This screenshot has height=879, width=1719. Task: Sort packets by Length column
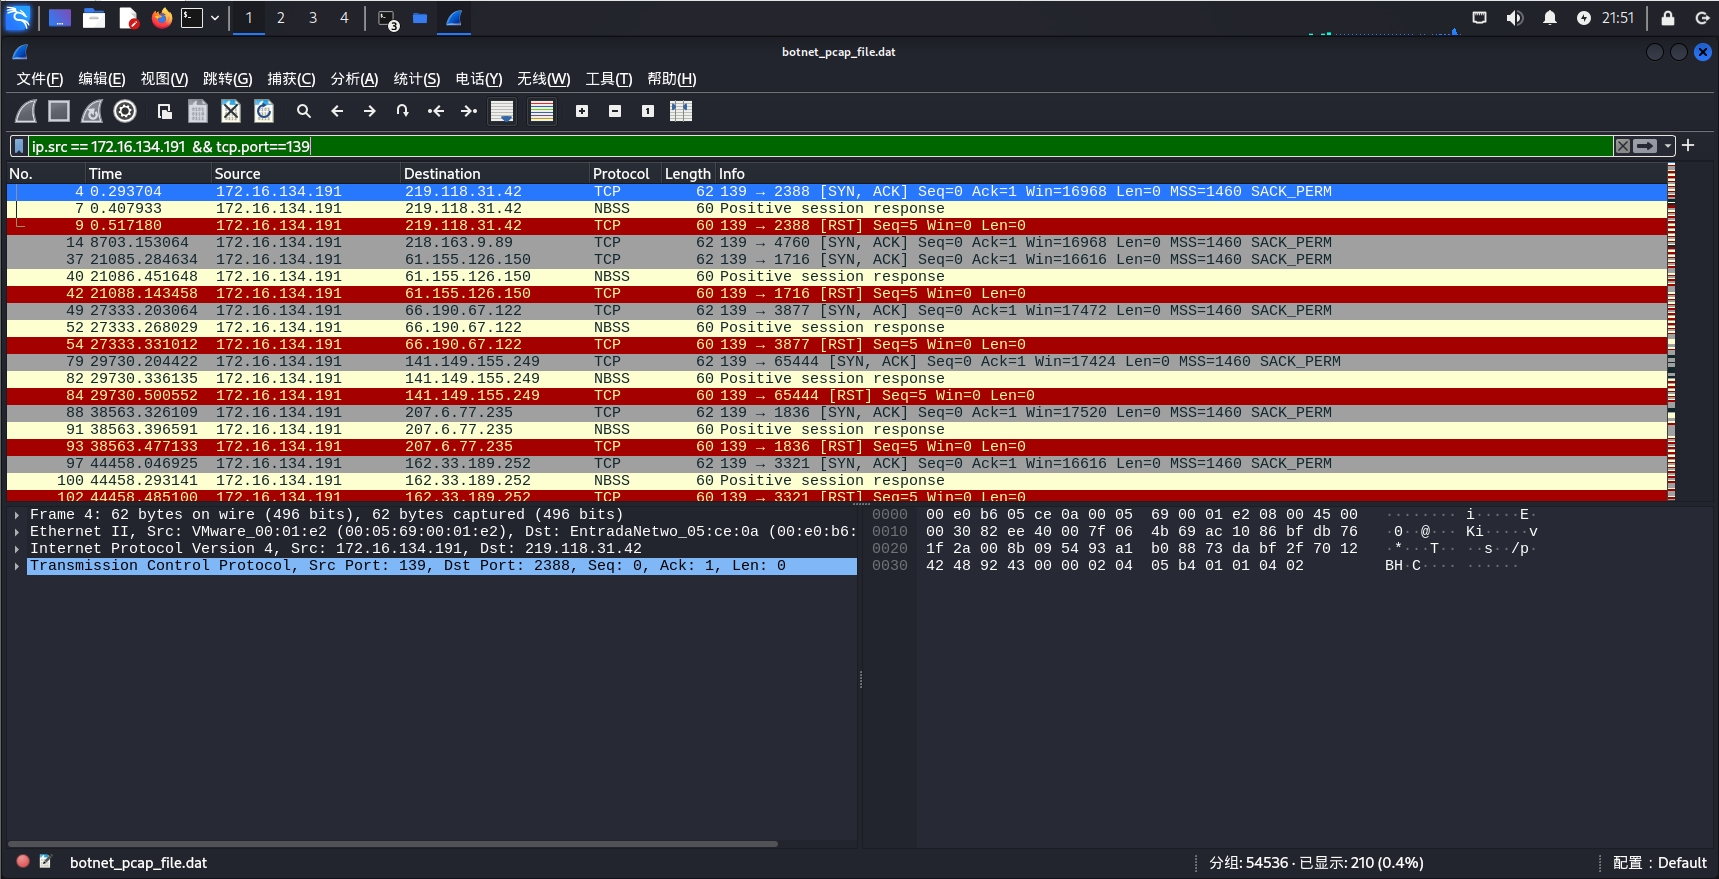[x=689, y=174]
